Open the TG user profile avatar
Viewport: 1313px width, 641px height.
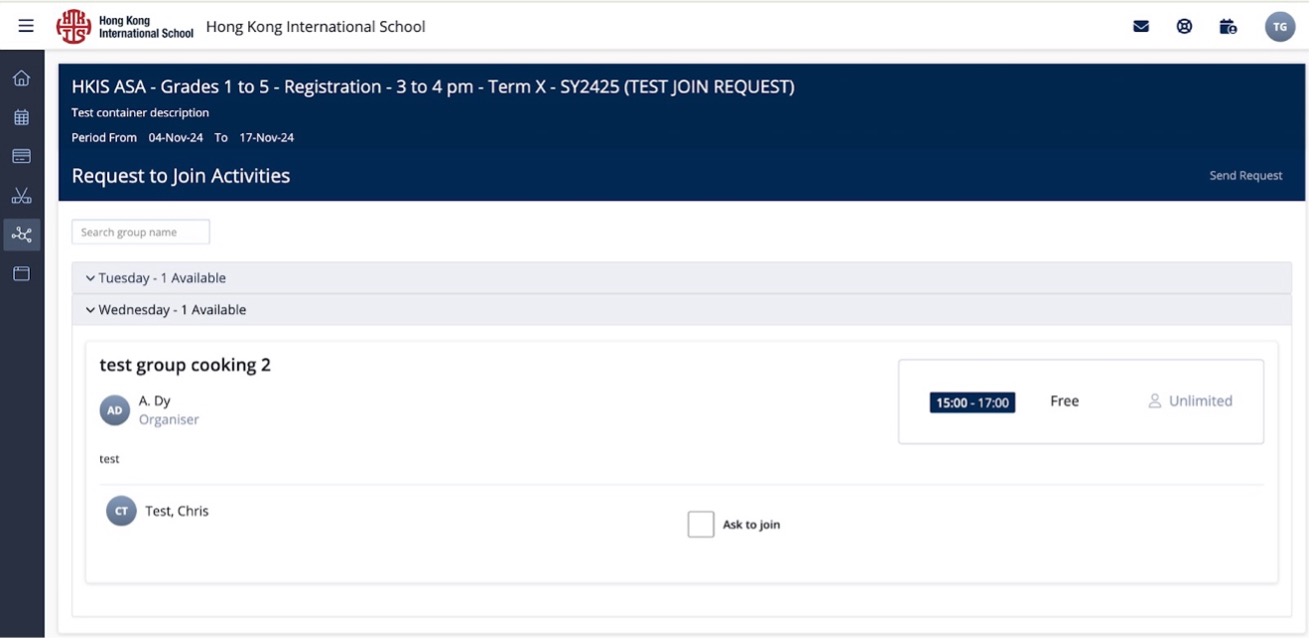point(1280,27)
